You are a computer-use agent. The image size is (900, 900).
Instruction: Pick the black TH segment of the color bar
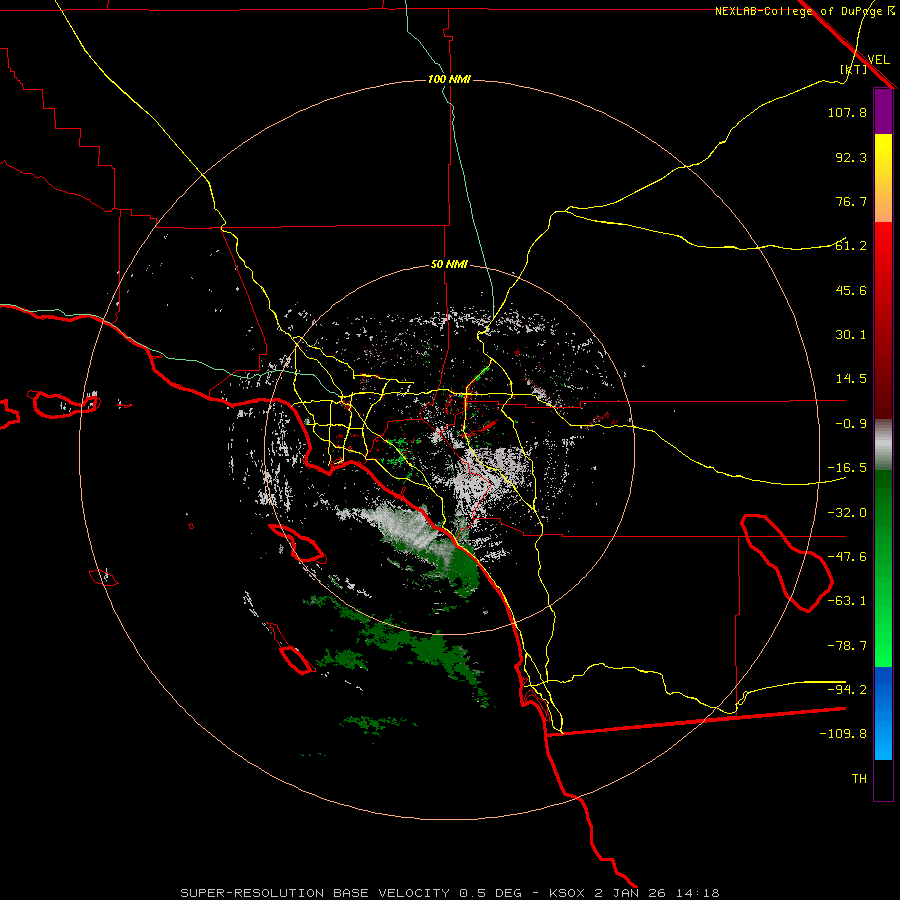883,779
